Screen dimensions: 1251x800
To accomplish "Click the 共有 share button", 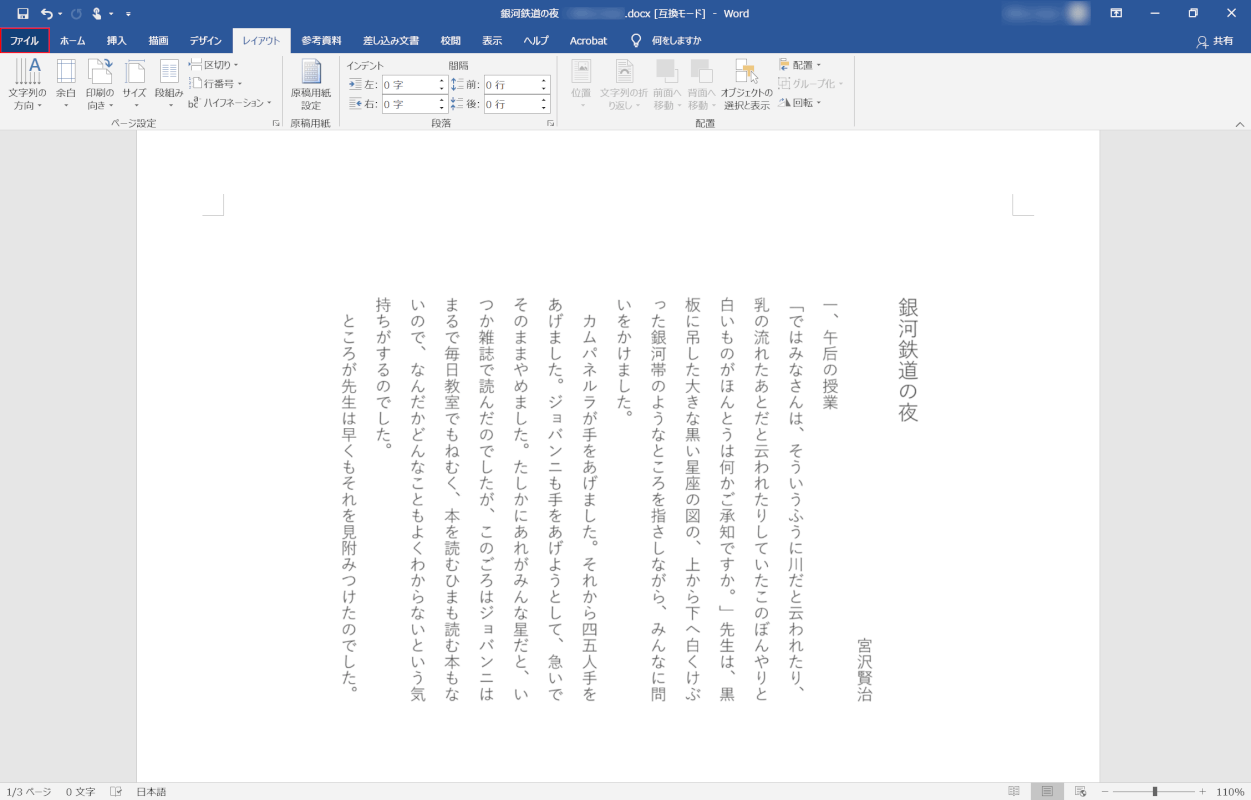I will point(1215,41).
